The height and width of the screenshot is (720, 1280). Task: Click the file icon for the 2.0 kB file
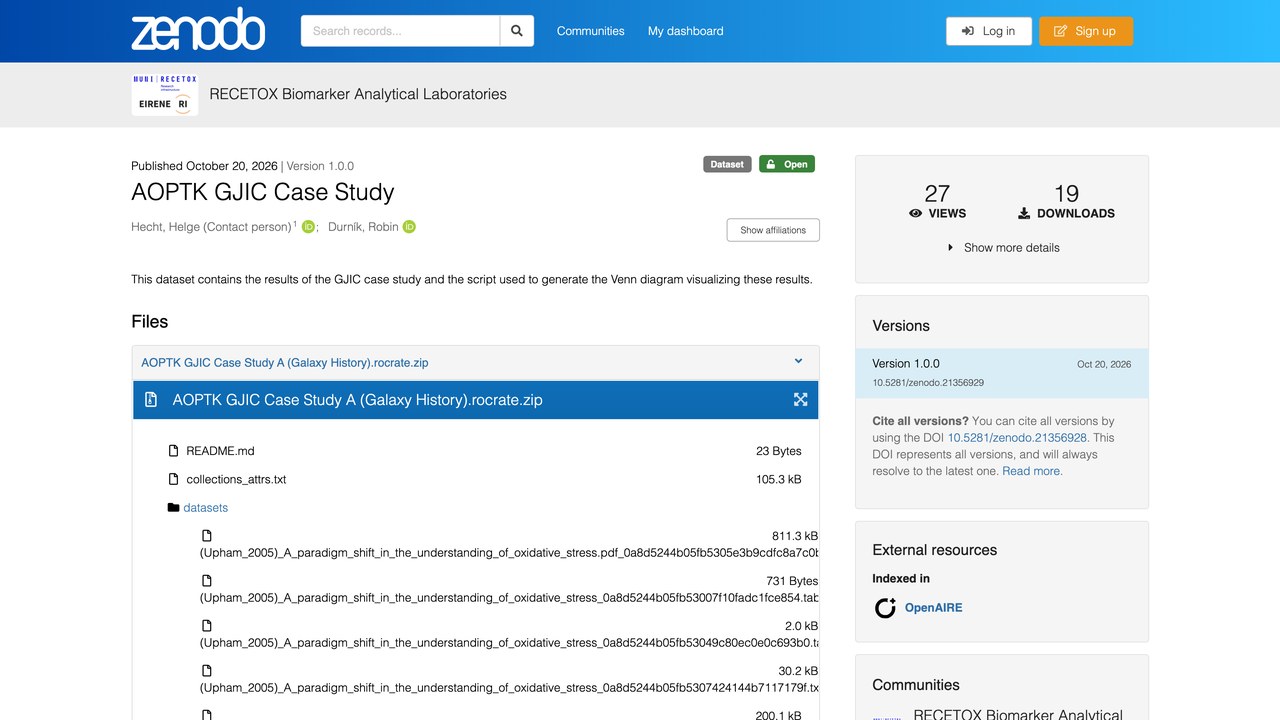point(207,626)
